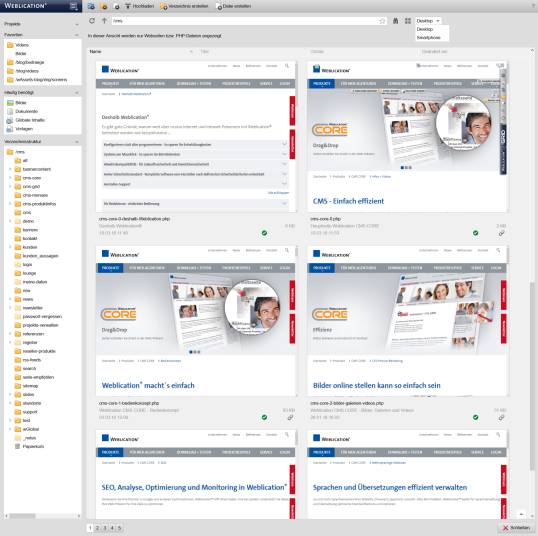Viewport: 538px width, 536px height.
Task: Open /blog/videos favorite folder
Action: pyautogui.click(x=23, y=71)
